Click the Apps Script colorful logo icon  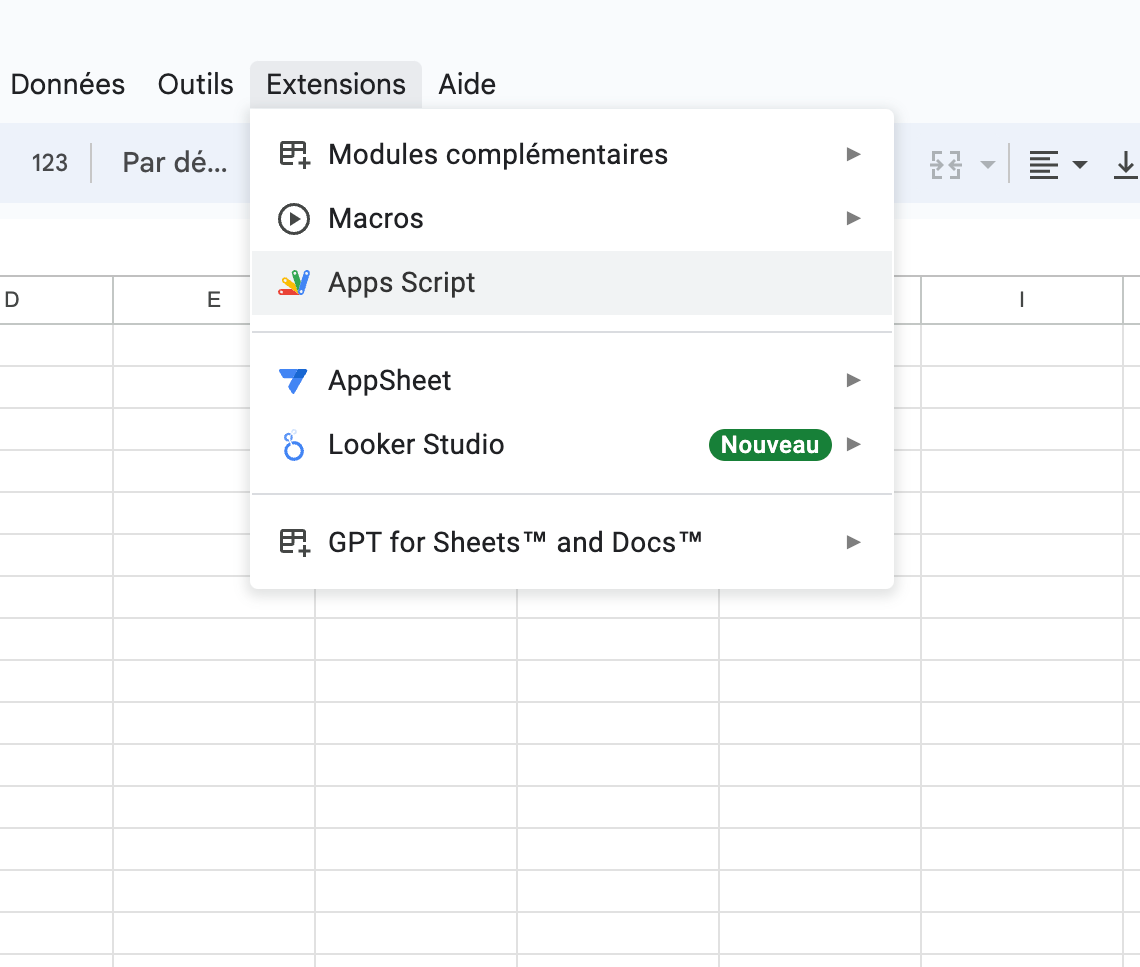point(294,283)
